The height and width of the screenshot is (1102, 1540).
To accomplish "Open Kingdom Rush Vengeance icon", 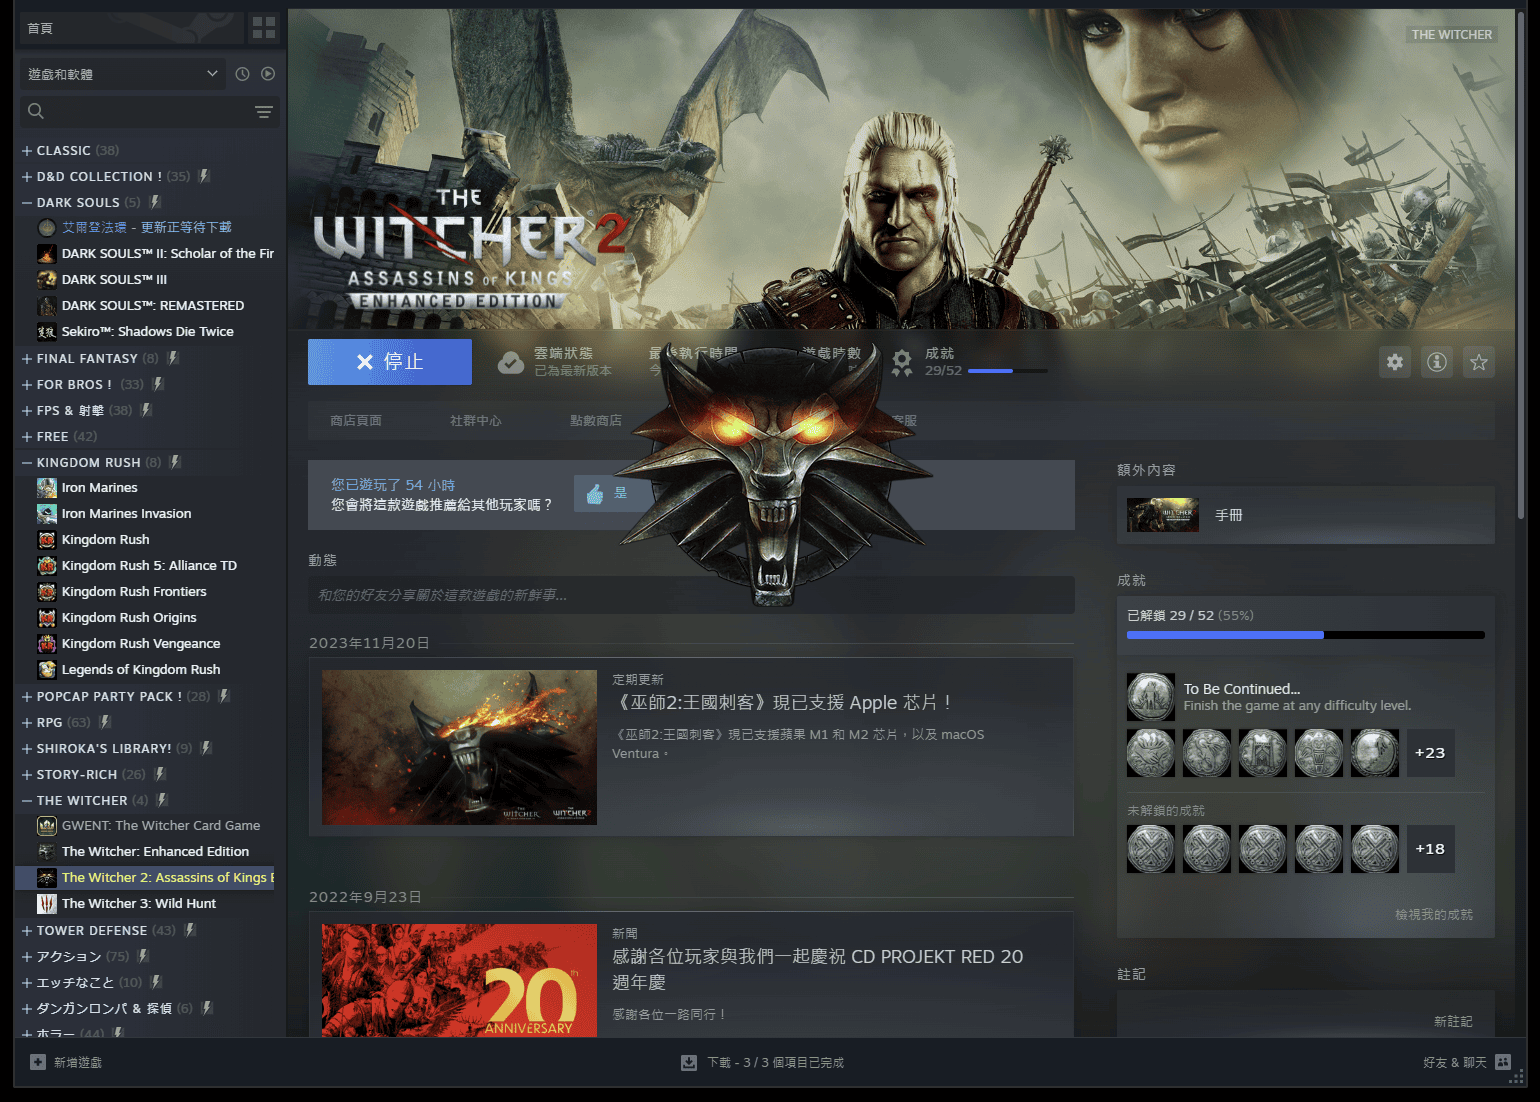I will [47, 644].
